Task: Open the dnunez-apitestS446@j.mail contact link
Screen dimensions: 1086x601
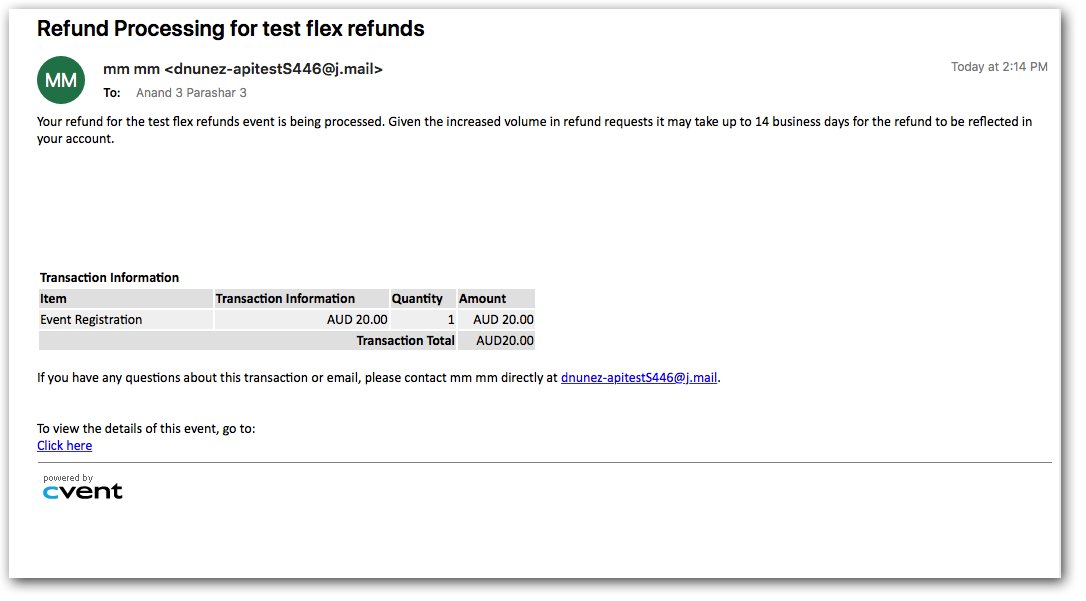Action: pyautogui.click(x=639, y=378)
